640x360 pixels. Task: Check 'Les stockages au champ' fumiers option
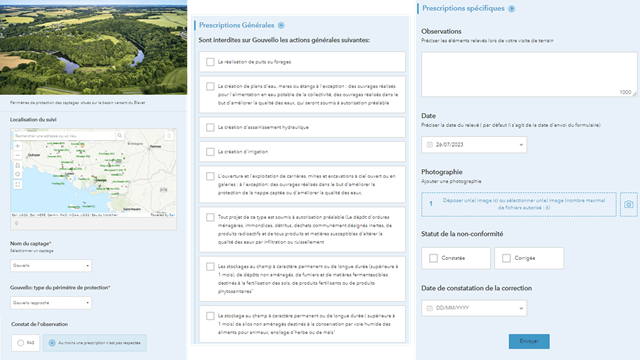[210, 267]
